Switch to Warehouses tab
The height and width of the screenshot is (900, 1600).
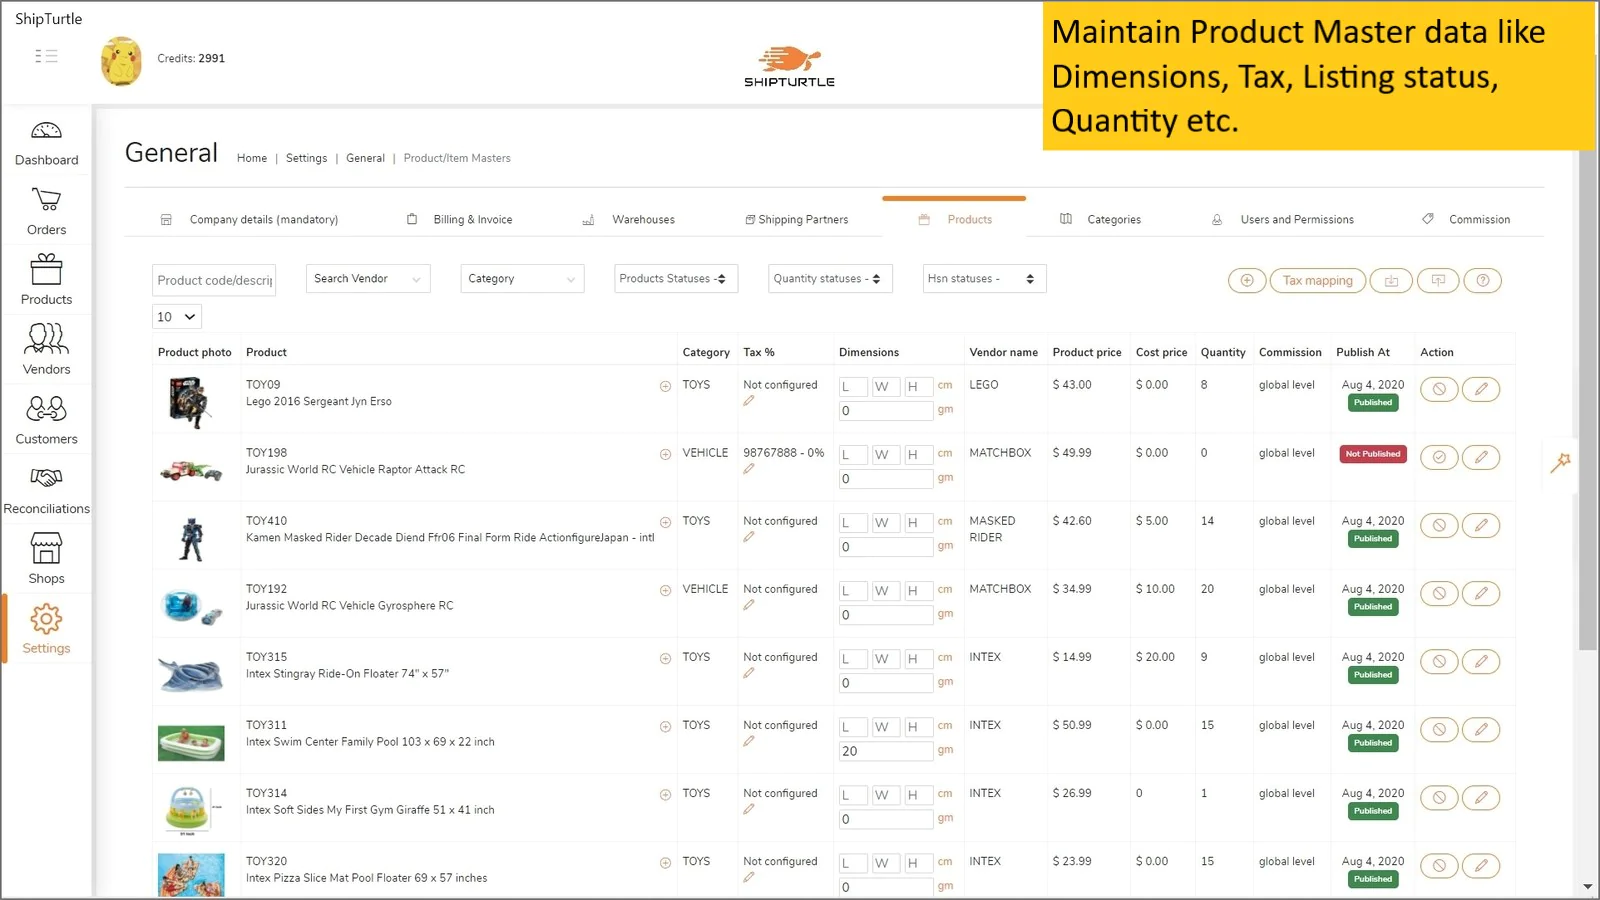click(x=629, y=220)
